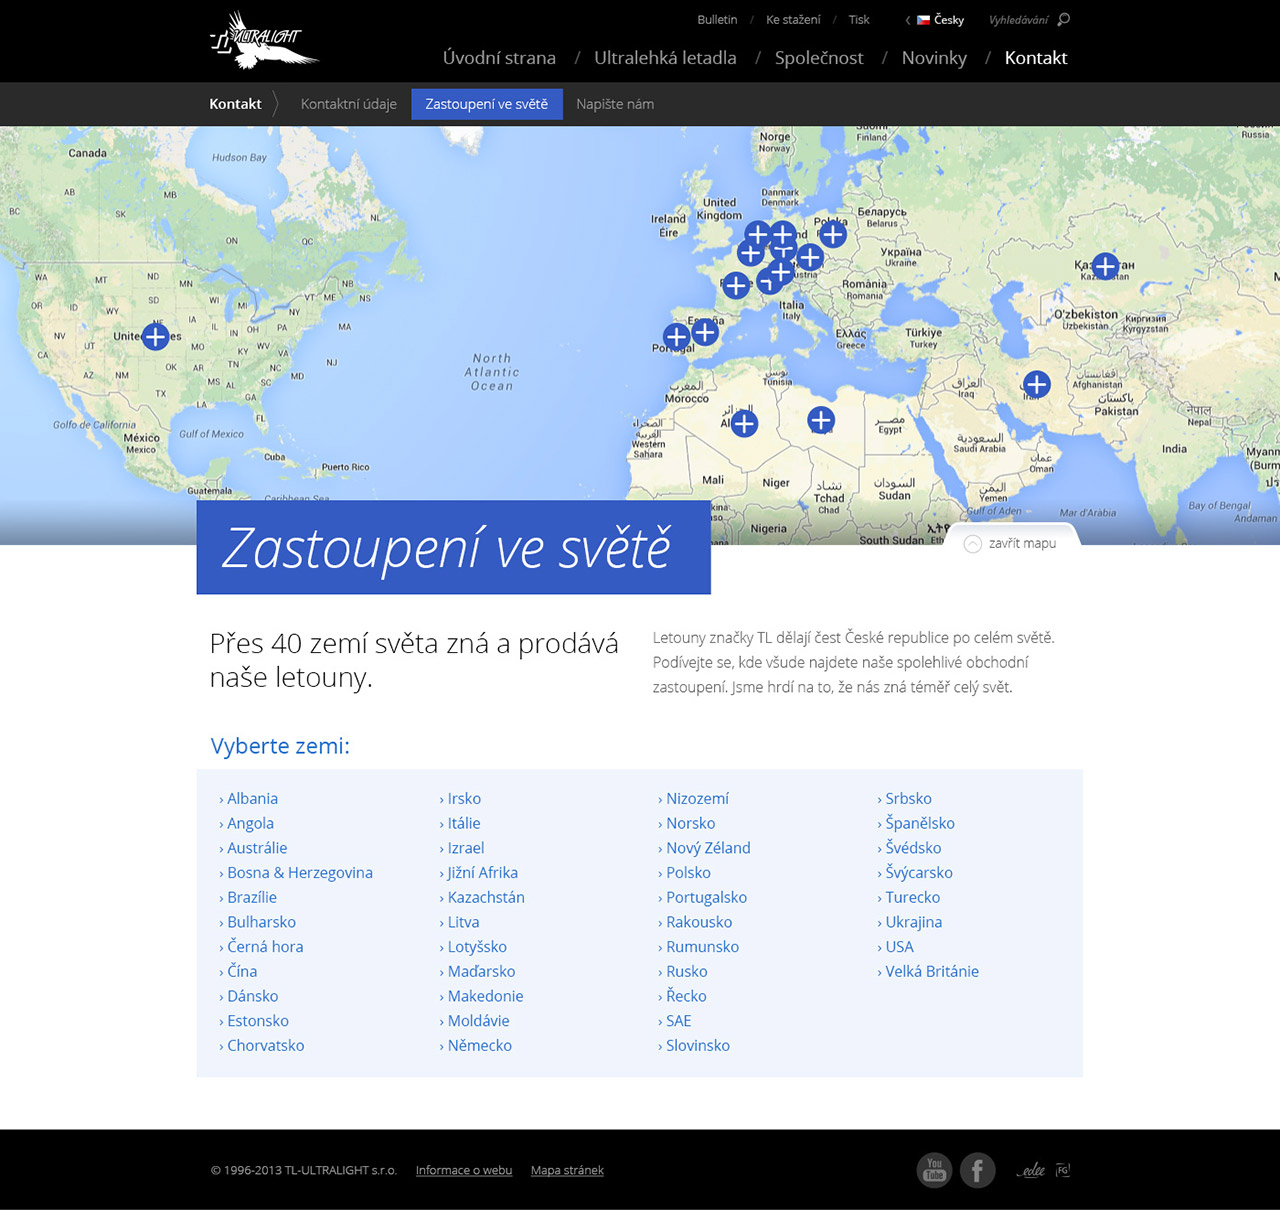The height and width of the screenshot is (1210, 1280).
Task: Click the Vyhledávání search field
Action: coord(1018,20)
